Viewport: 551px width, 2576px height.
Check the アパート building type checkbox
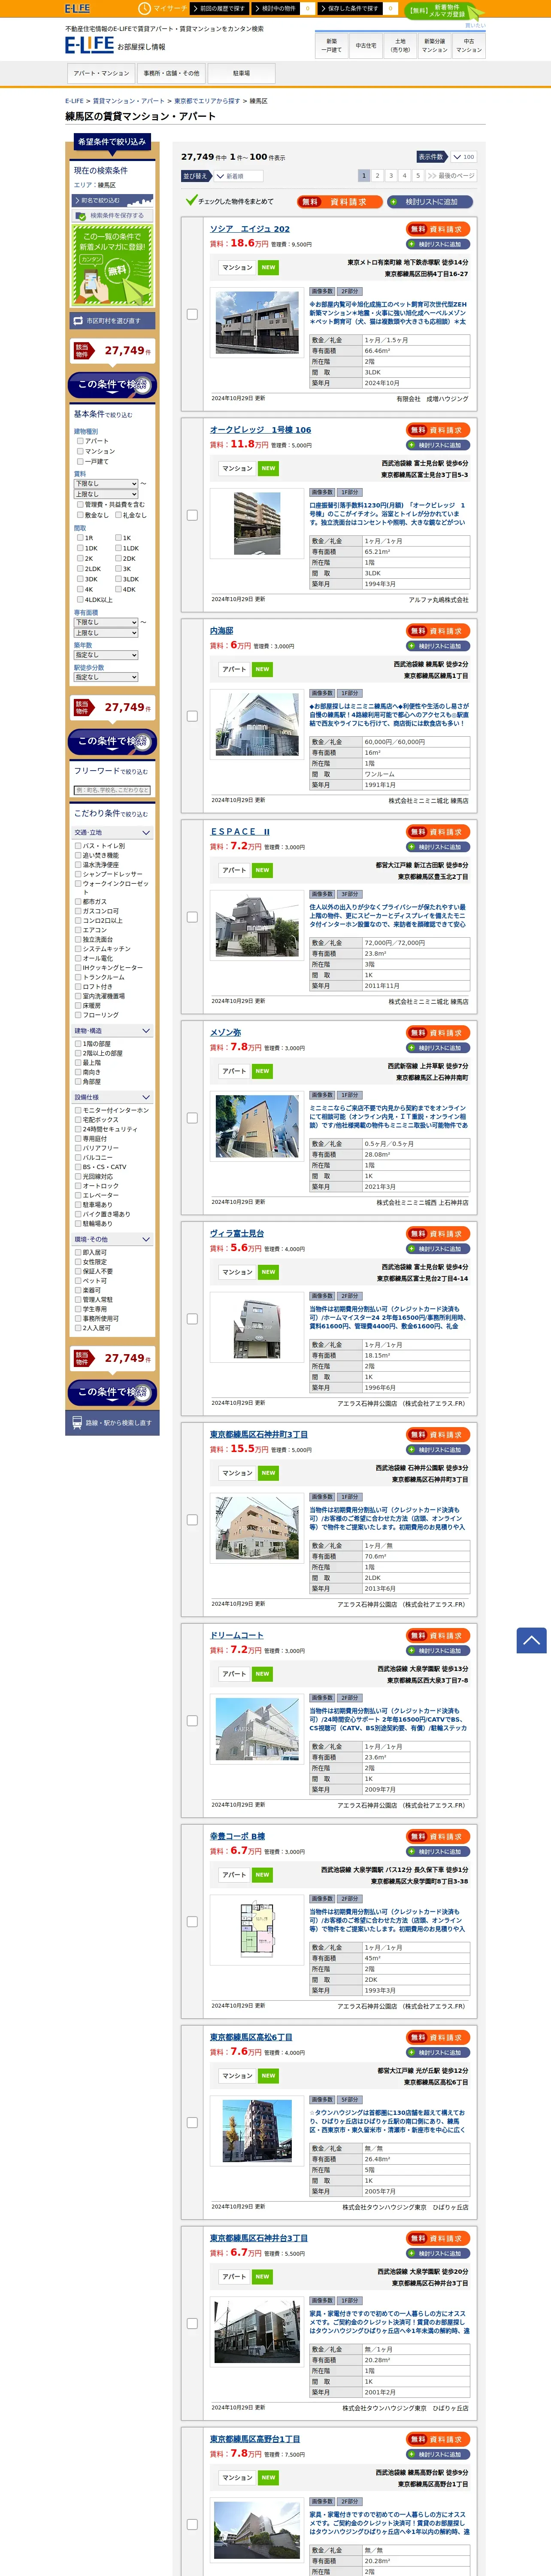(80, 440)
